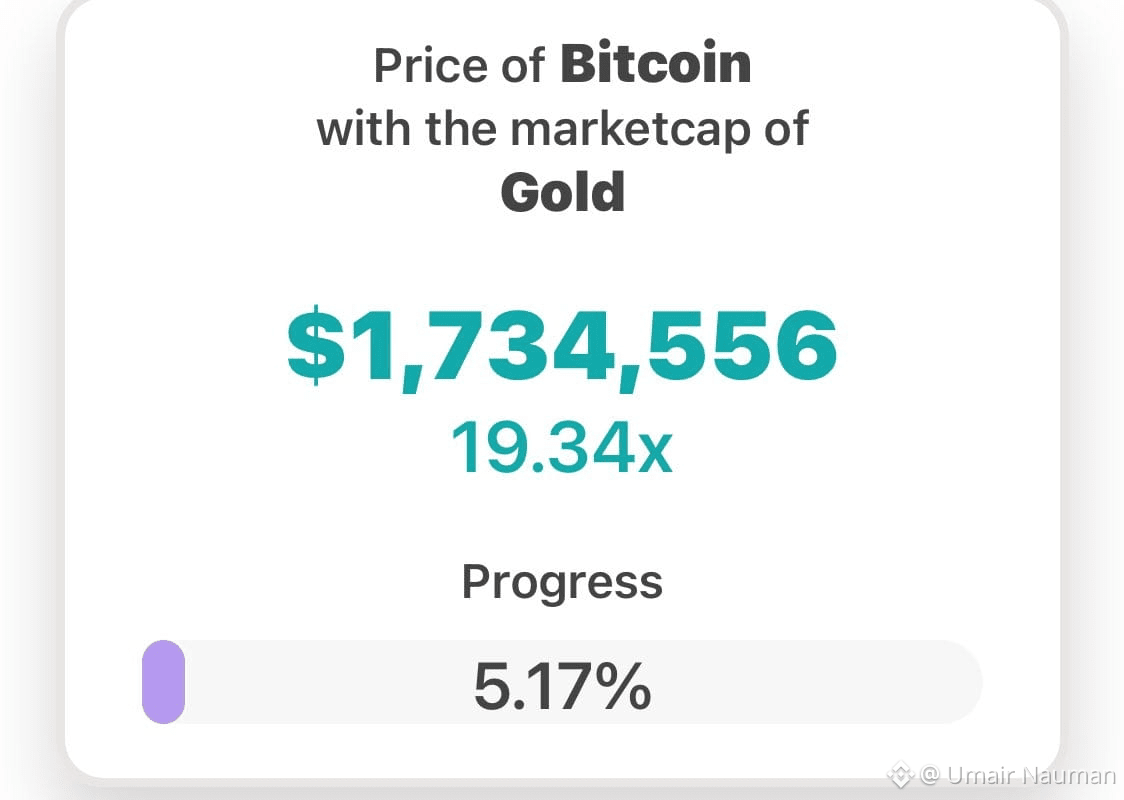Select the bold Gold word
This screenshot has height=800, width=1124.
point(563,192)
